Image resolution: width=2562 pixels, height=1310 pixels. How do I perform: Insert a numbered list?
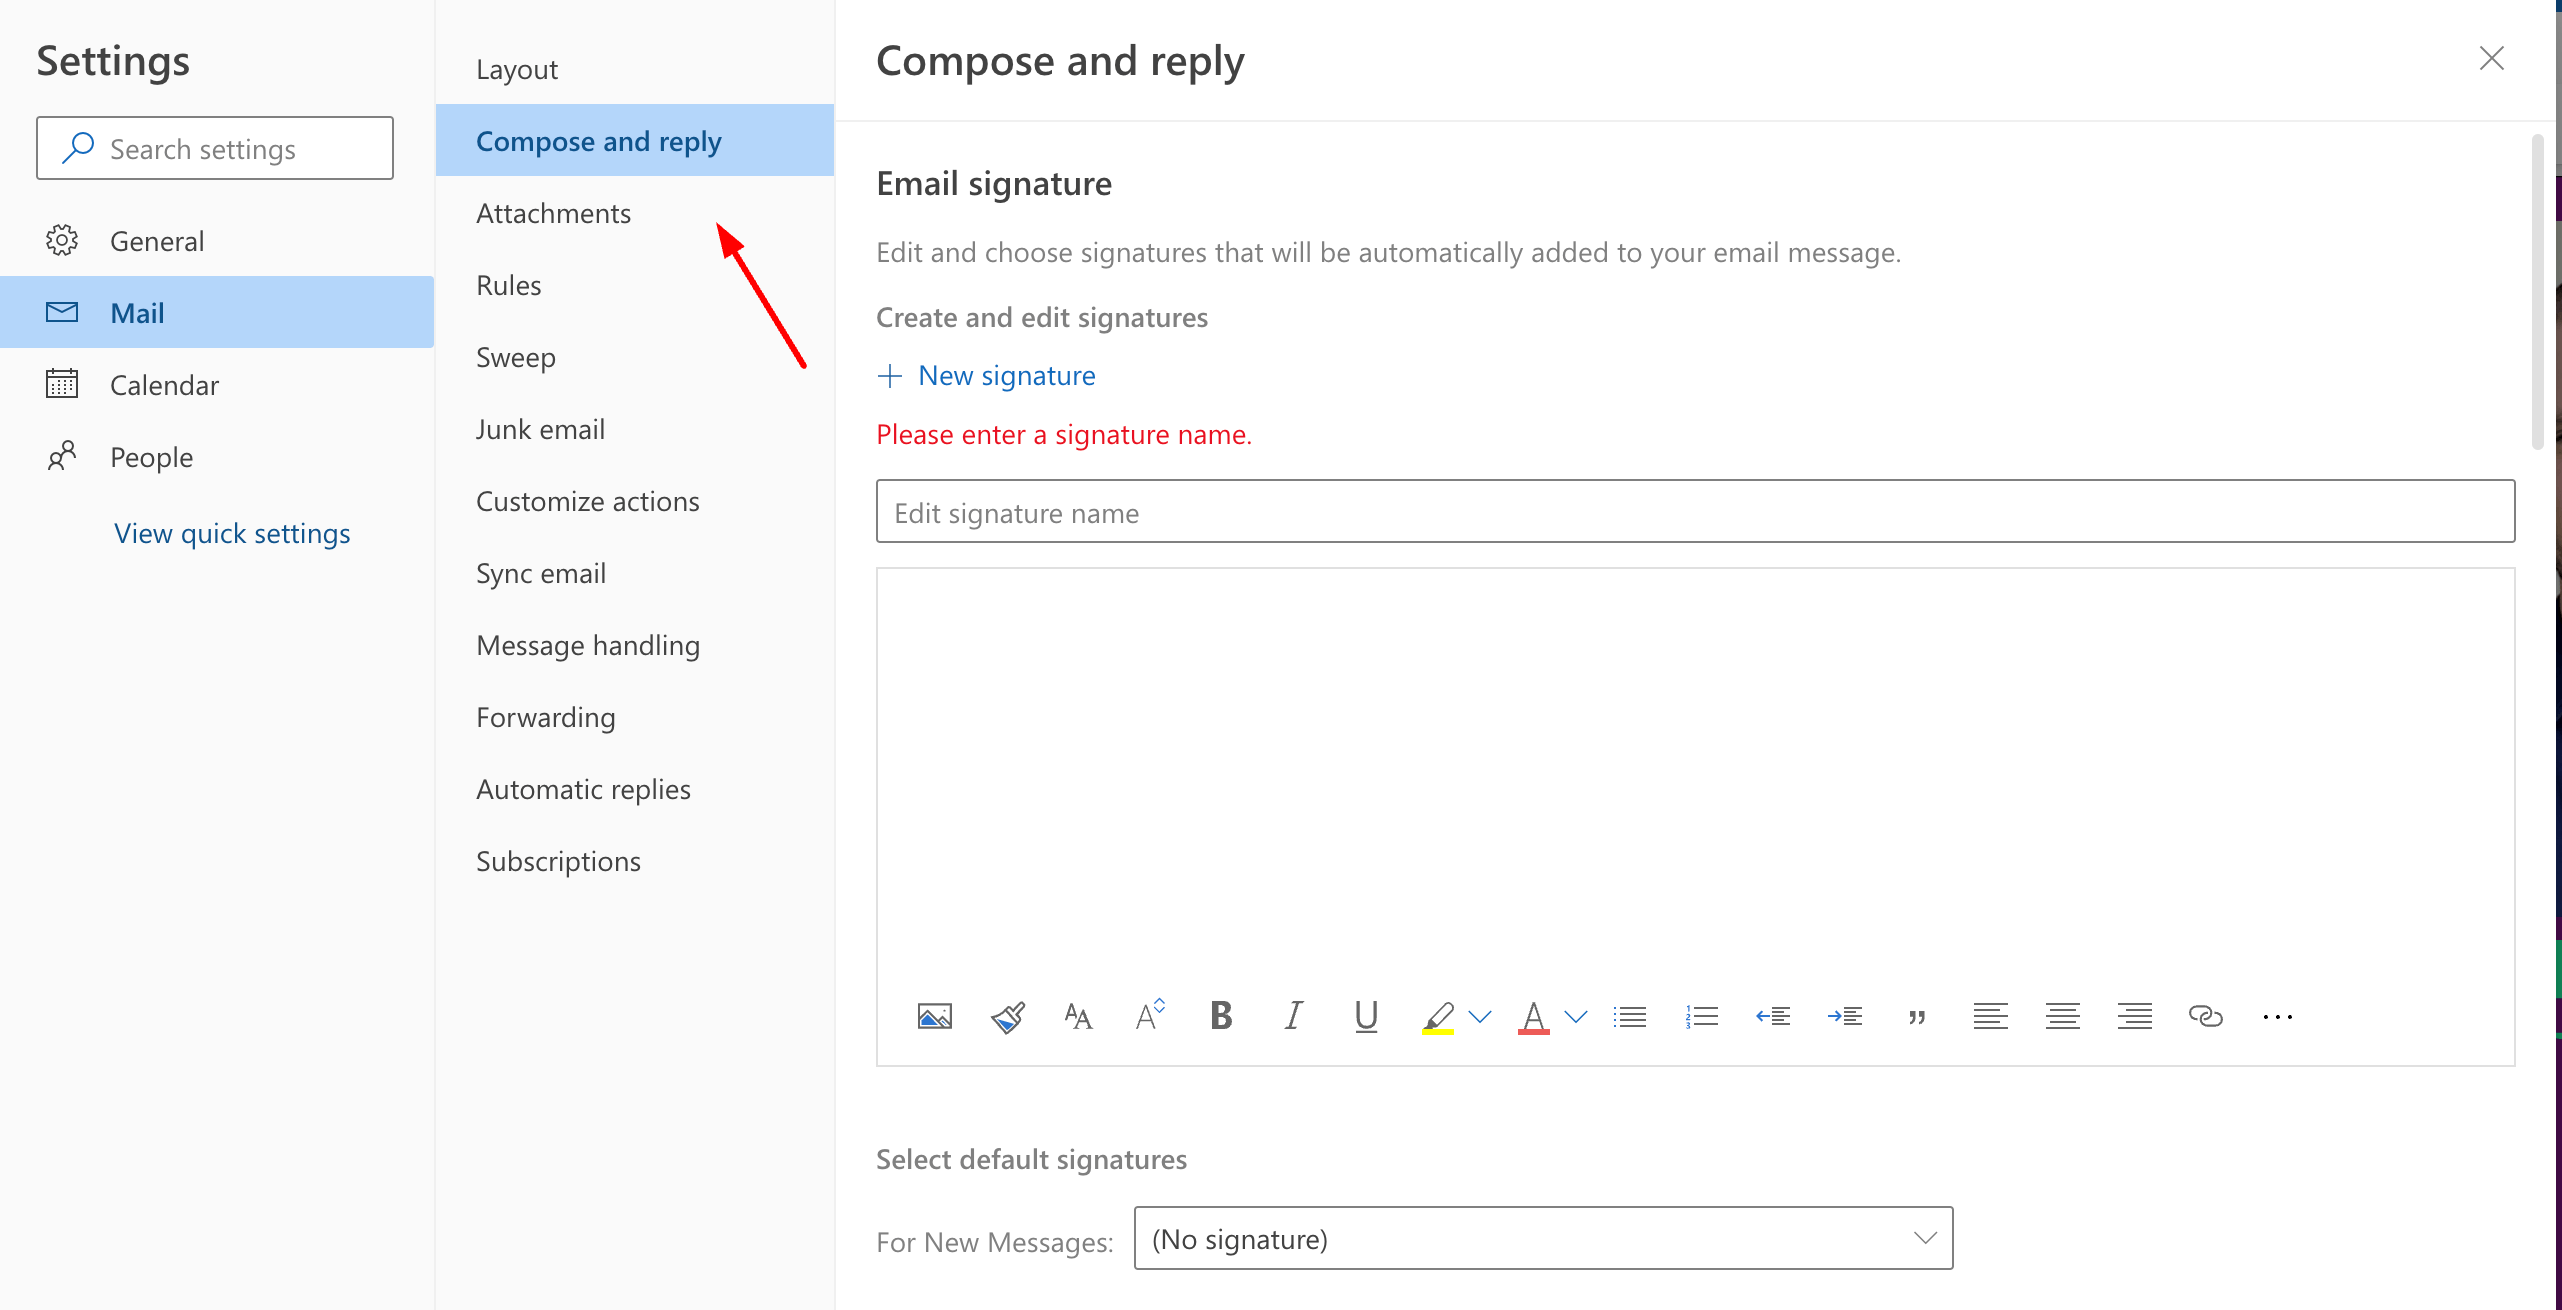coord(1702,1016)
